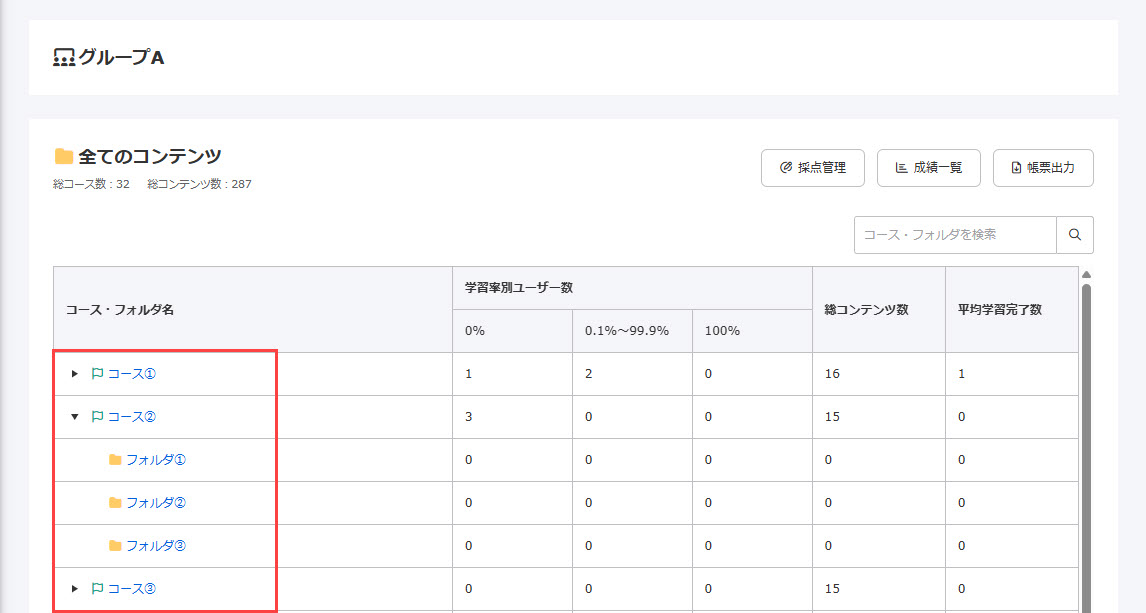Click the 平均学習完了数 column header
Screen dimensions: 1146x613
click(1012, 310)
